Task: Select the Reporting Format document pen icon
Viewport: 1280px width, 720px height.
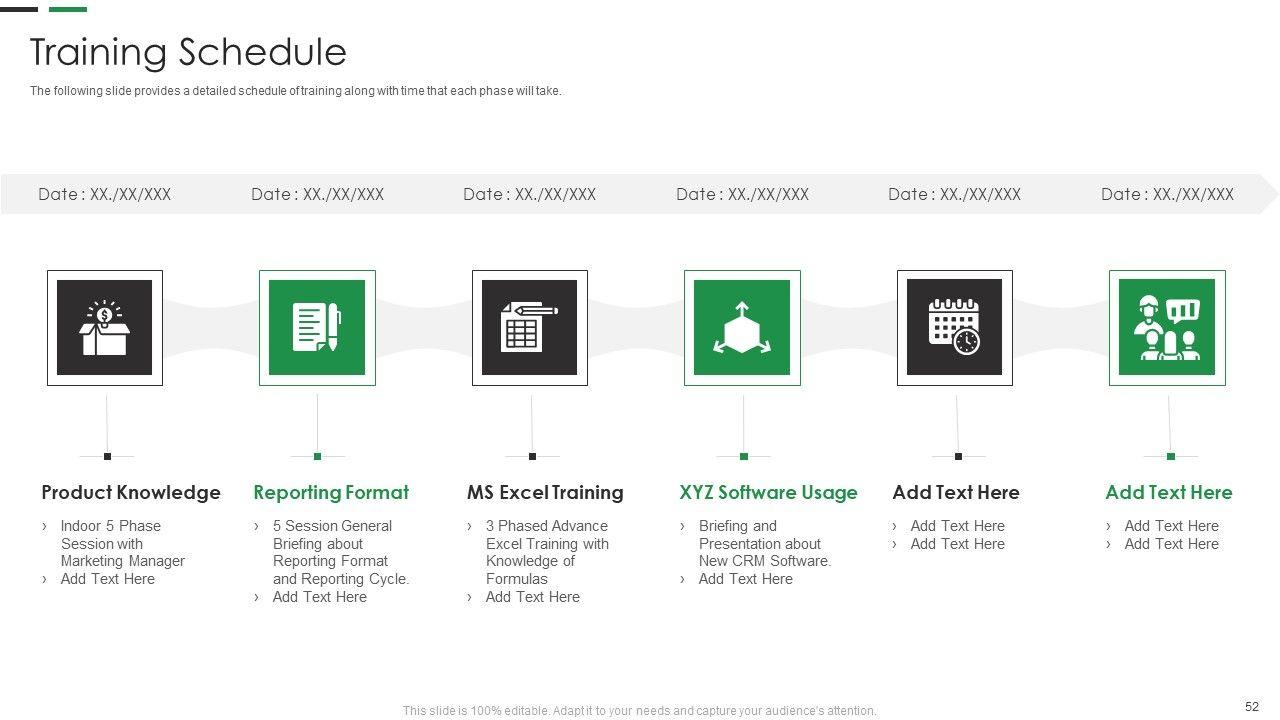Action: (317, 328)
